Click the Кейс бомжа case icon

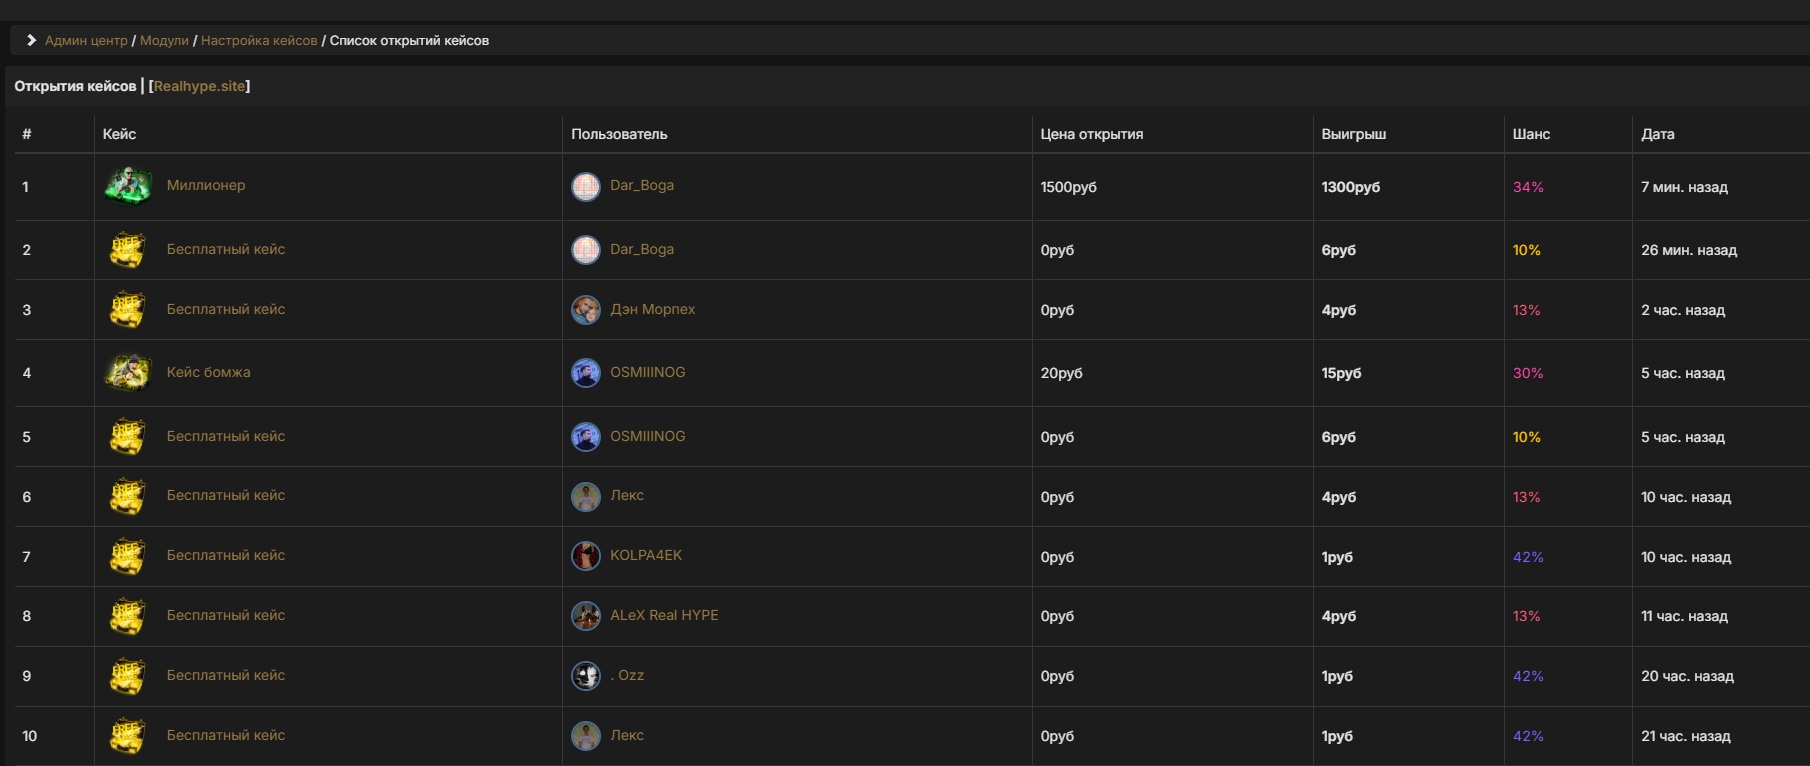coord(127,372)
